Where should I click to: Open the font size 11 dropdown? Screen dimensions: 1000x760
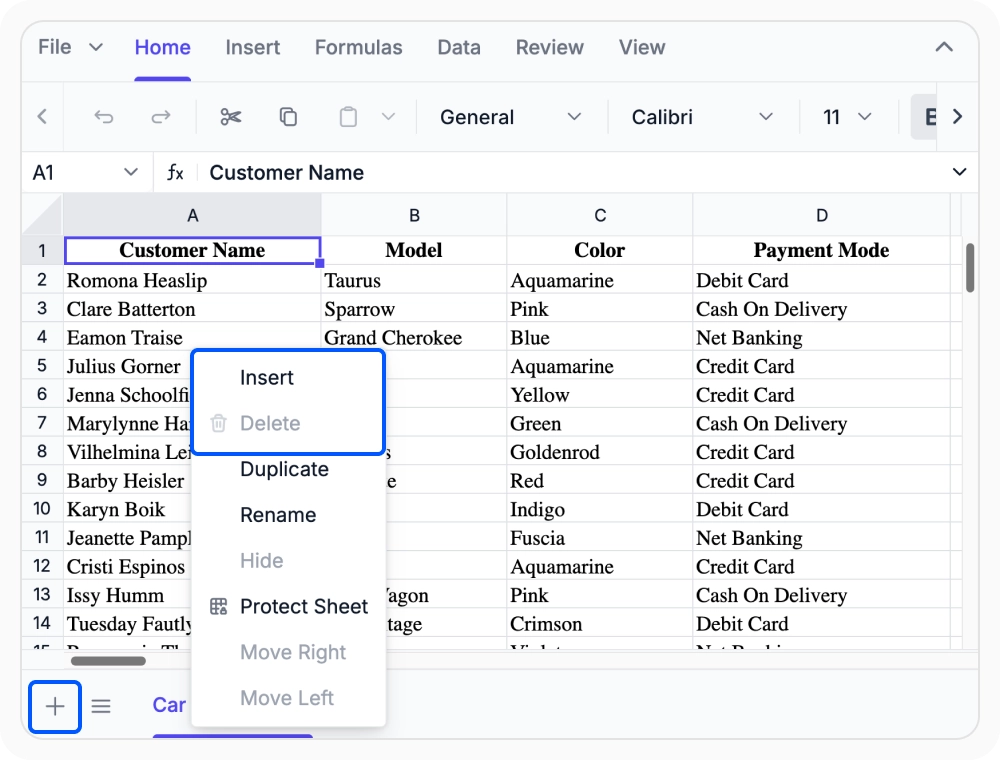click(x=847, y=117)
